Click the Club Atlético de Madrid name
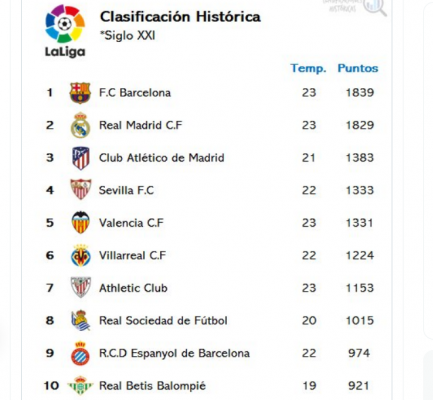Screen dimensions: 433x400 coord(162,158)
